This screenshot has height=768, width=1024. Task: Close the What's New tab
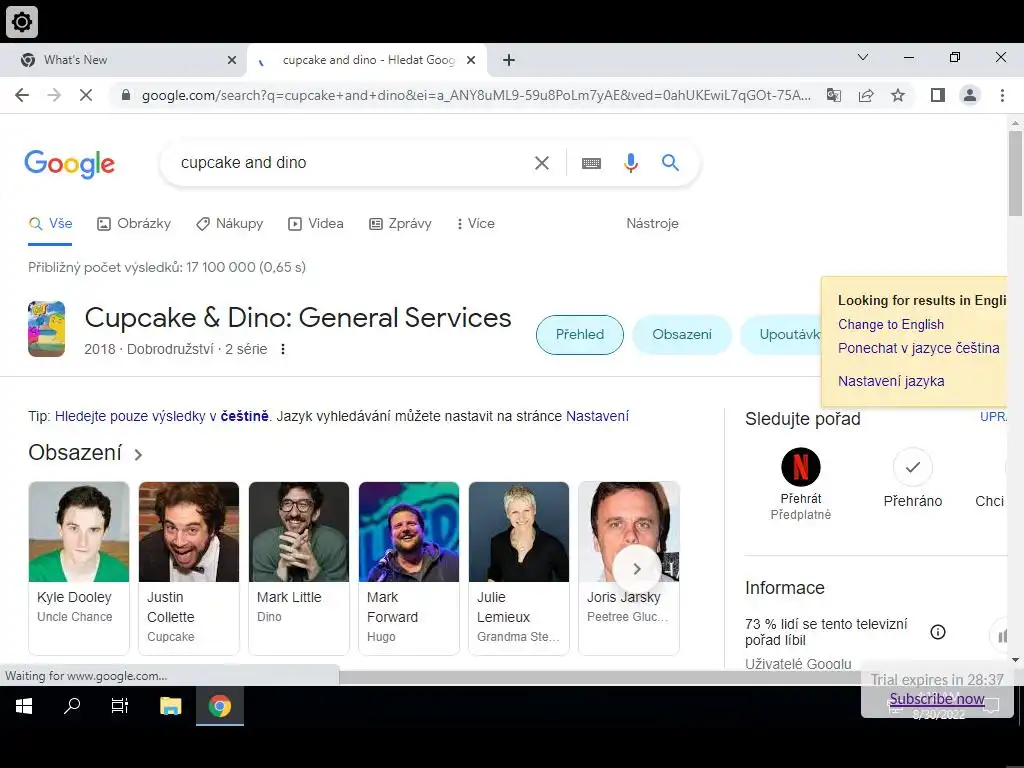coord(232,60)
